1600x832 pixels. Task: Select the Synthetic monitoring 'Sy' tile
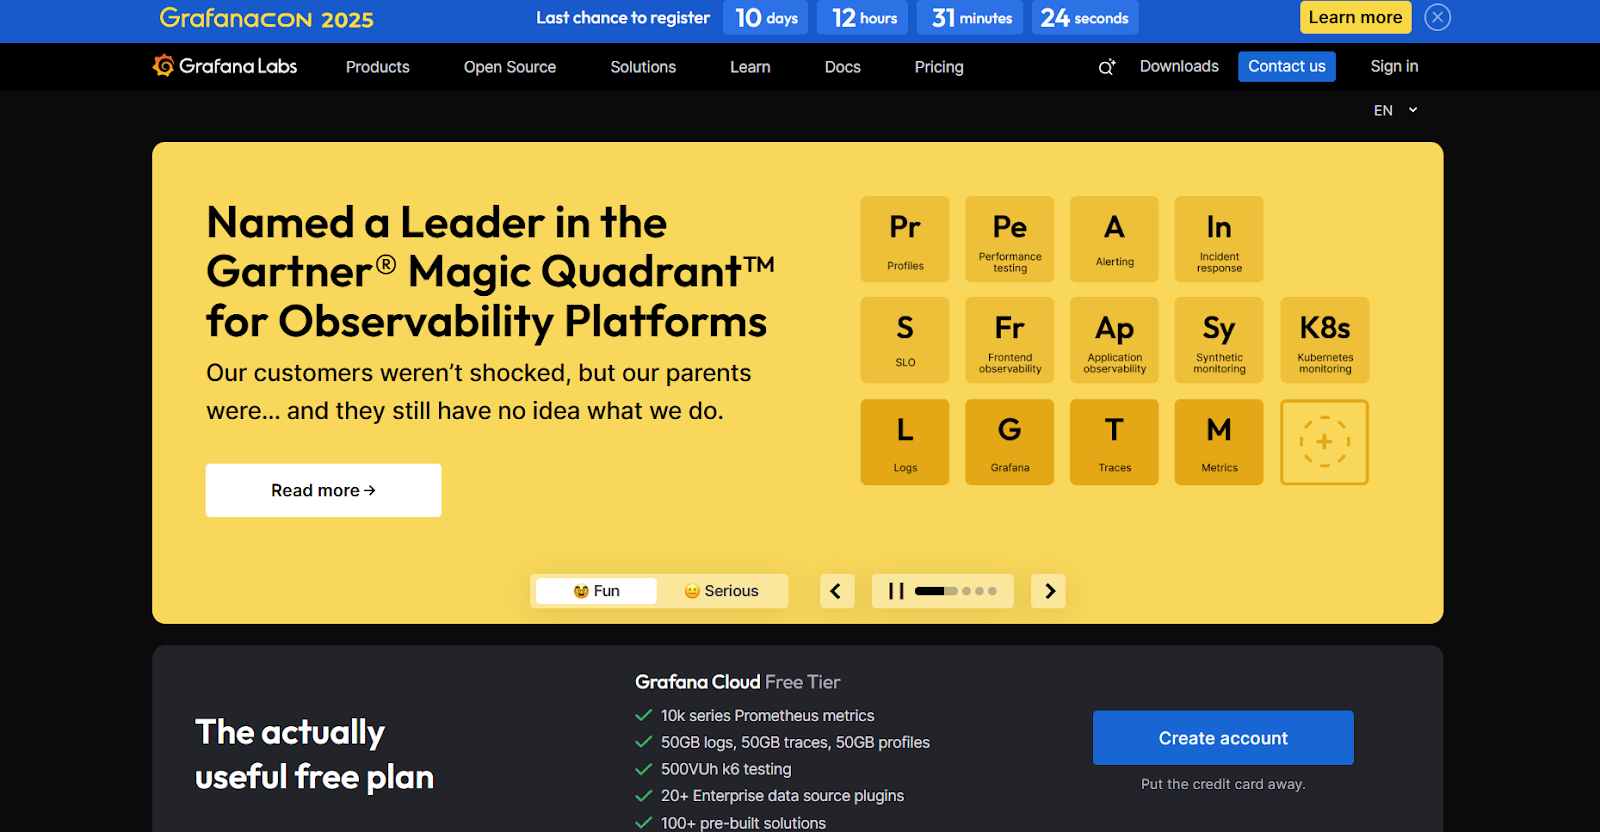pyautogui.click(x=1219, y=340)
